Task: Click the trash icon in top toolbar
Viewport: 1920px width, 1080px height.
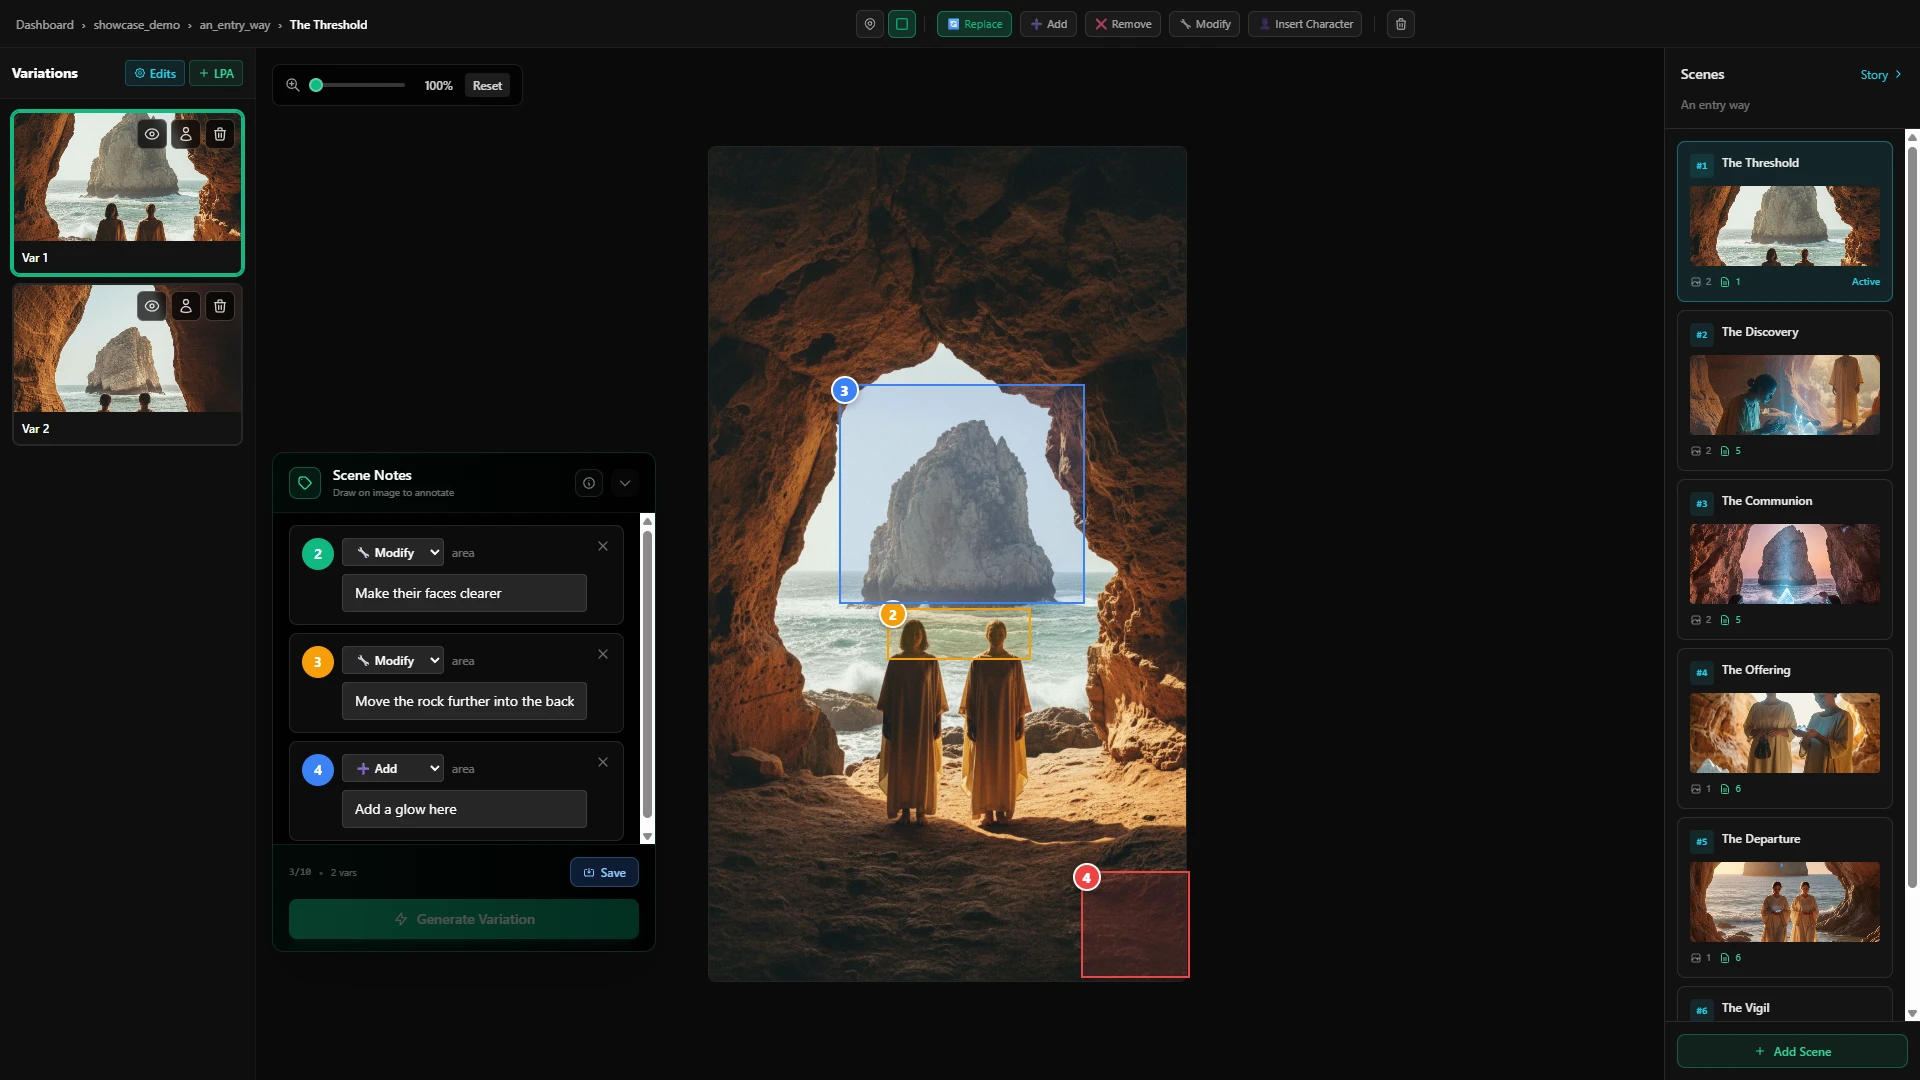Action: click(x=1401, y=24)
